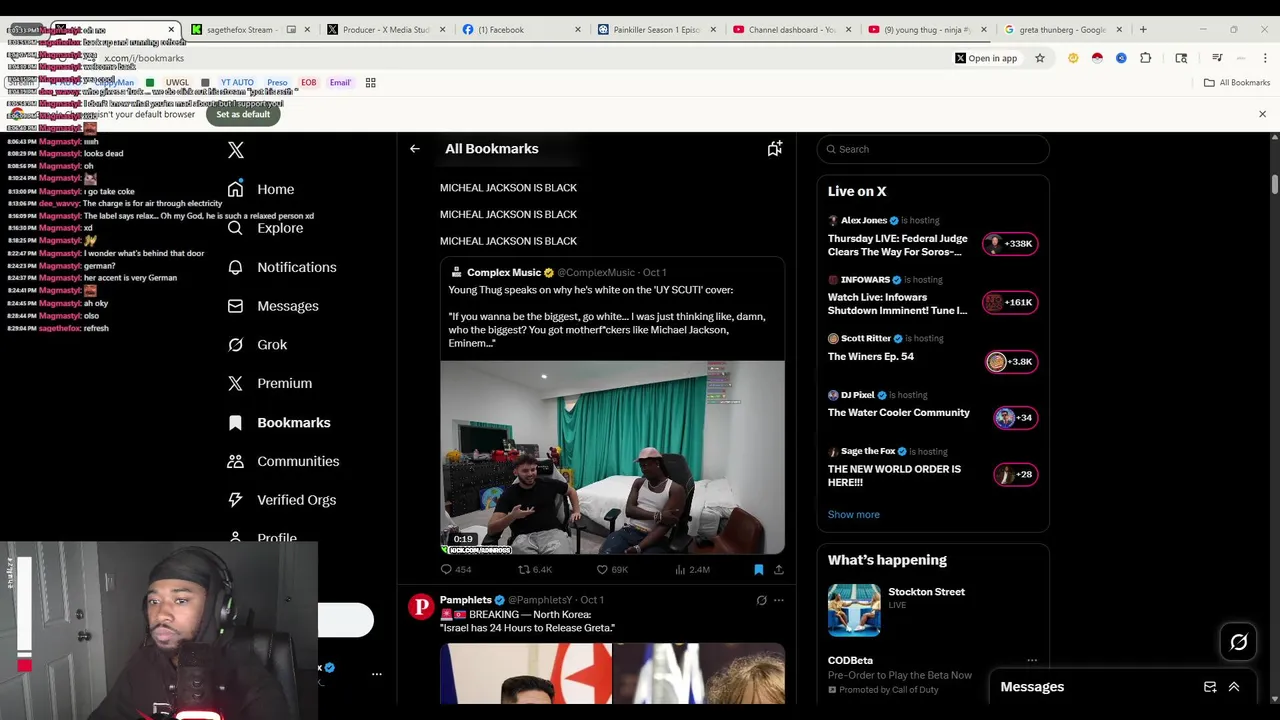Screen dimensions: 1280x720
Task: Open the more options on Pamphlets post
Action: tap(778, 600)
